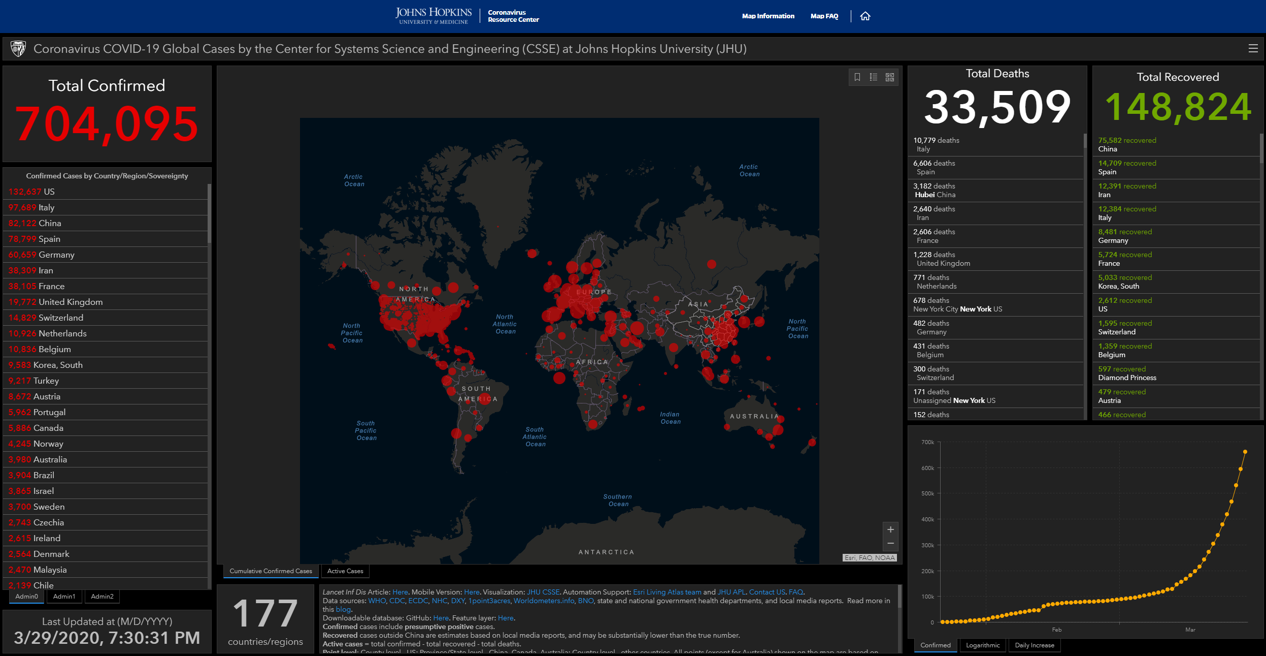The image size is (1266, 656).
Task: Open the hamburger menu at top right
Action: pyautogui.click(x=1252, y=48)
